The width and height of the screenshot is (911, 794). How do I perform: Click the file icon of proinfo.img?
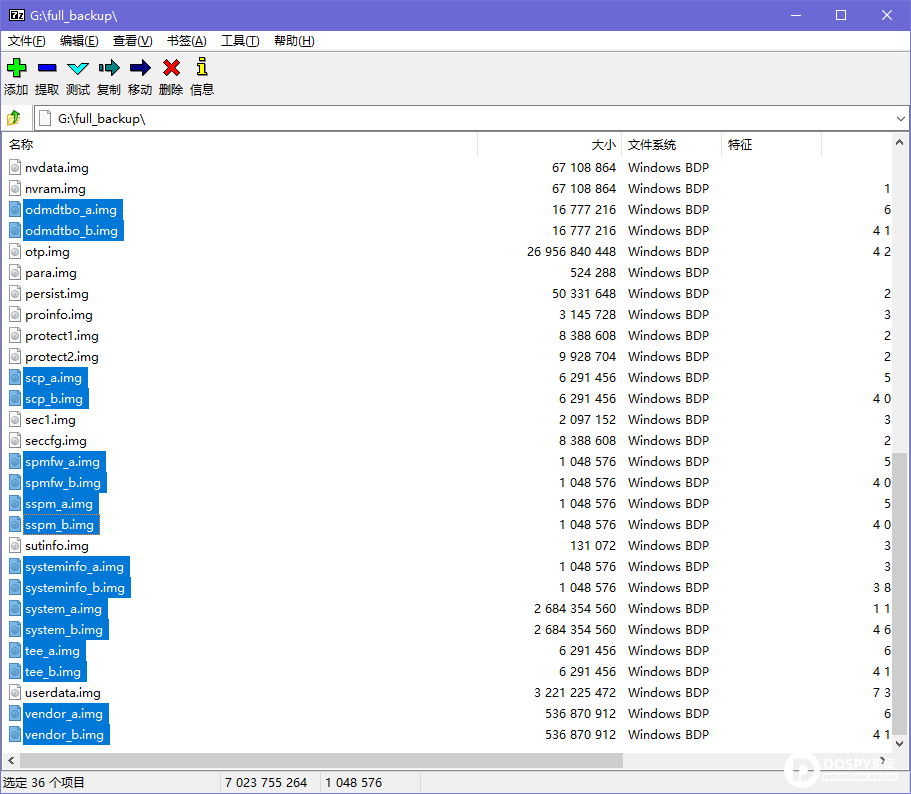coord(15,315)
